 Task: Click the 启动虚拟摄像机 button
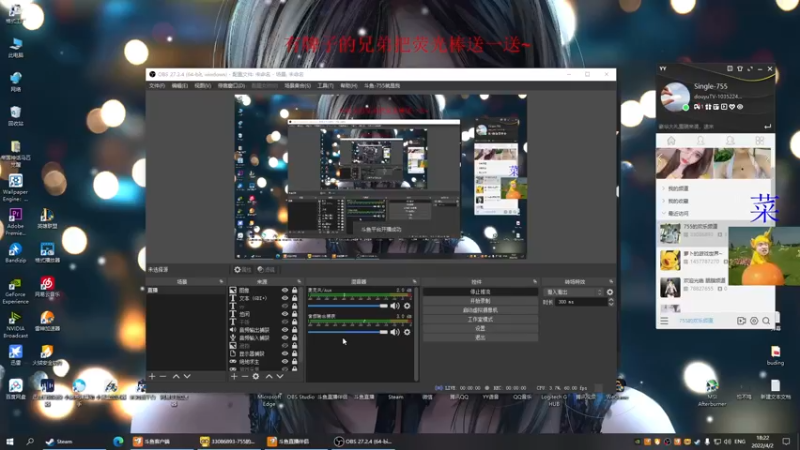click(480, 310)
